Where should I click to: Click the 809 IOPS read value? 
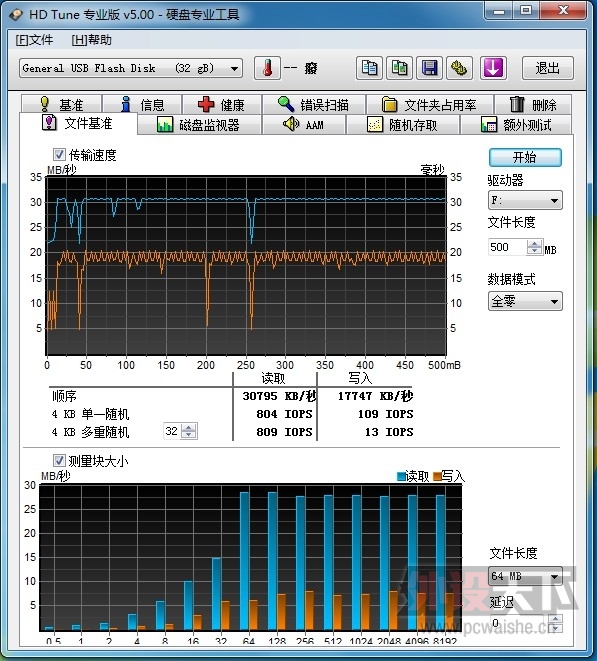click(284, 432)
